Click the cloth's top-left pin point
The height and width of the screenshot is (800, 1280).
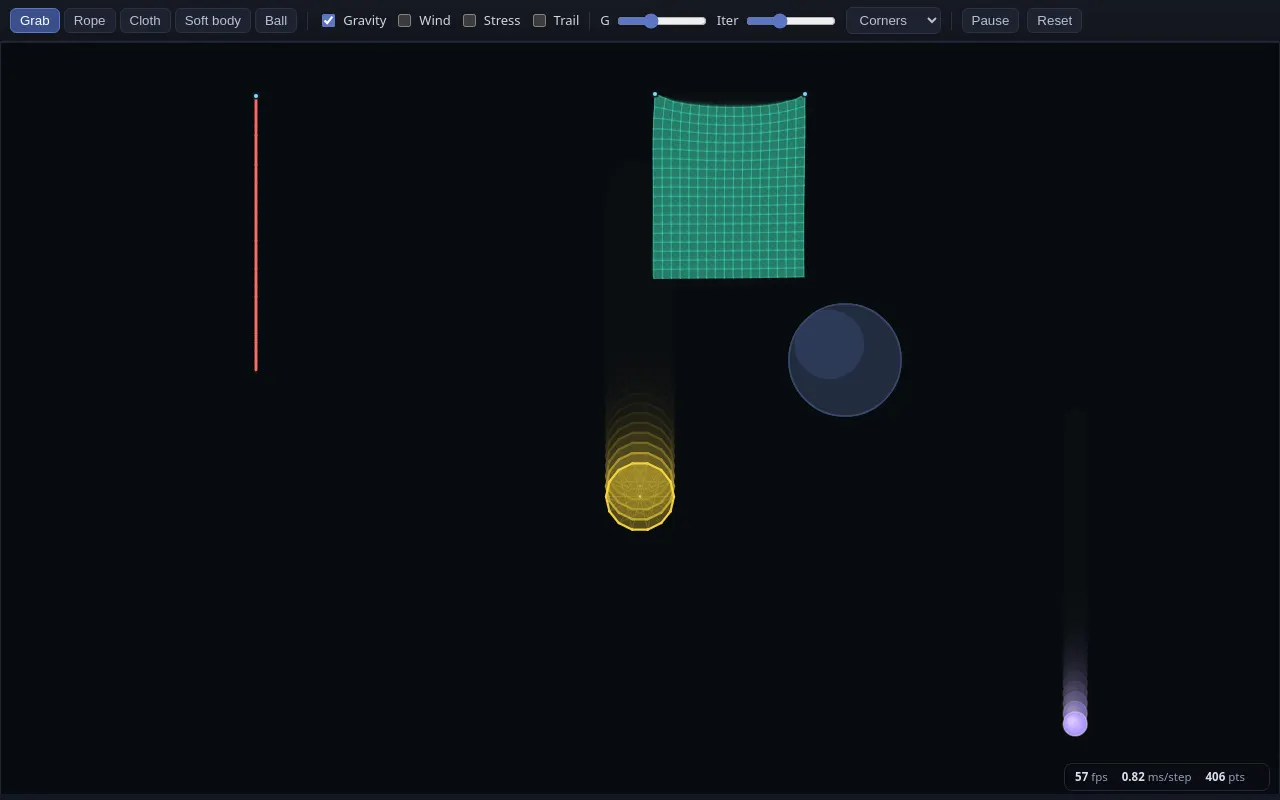[655, 94]
